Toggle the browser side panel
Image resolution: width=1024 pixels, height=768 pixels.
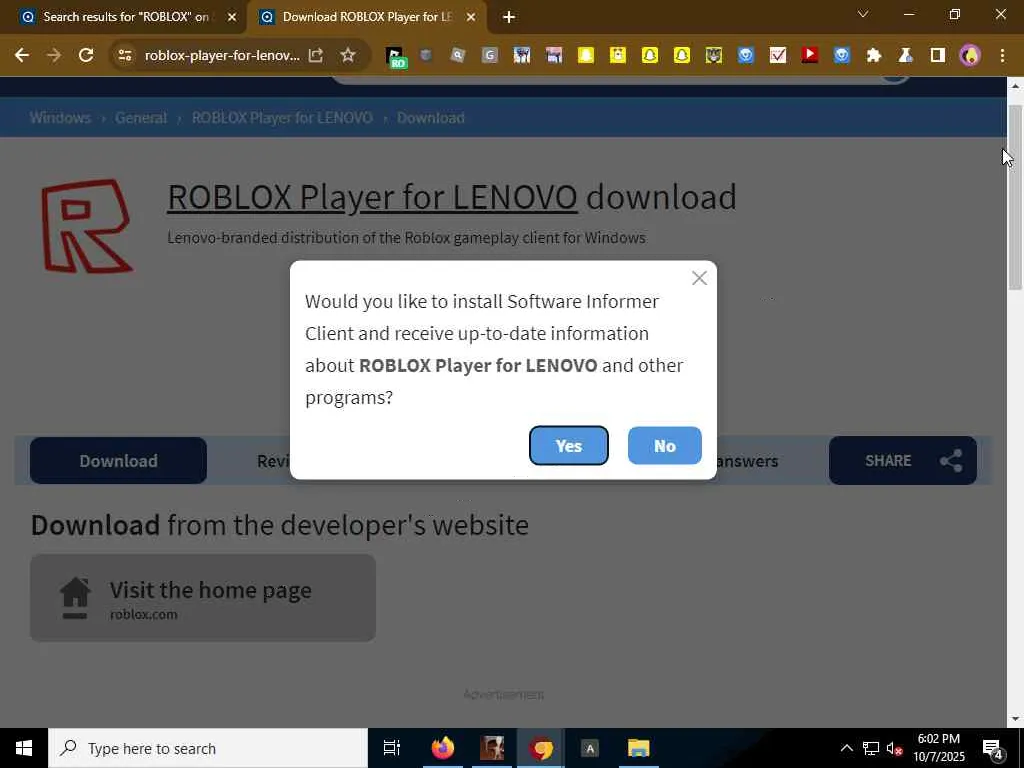pyautogui.click(x=938, y=56)
